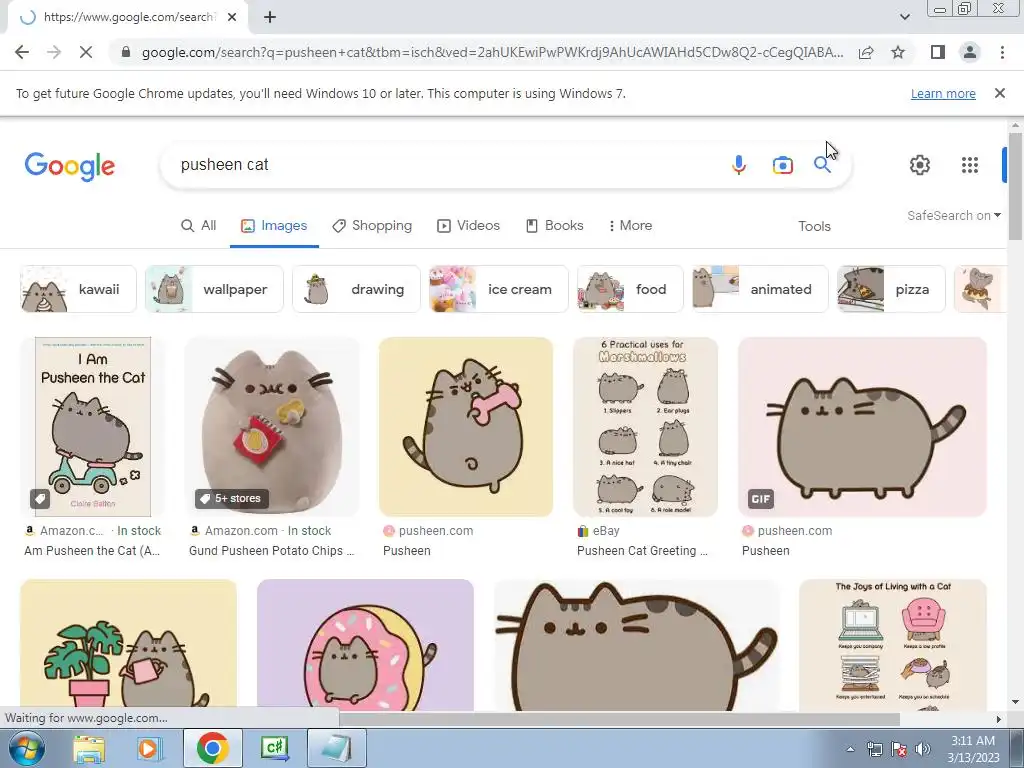Open the Books tab
Viewport: 1024px width, 768px height.
pyautogui.click(x=554, y=225)
